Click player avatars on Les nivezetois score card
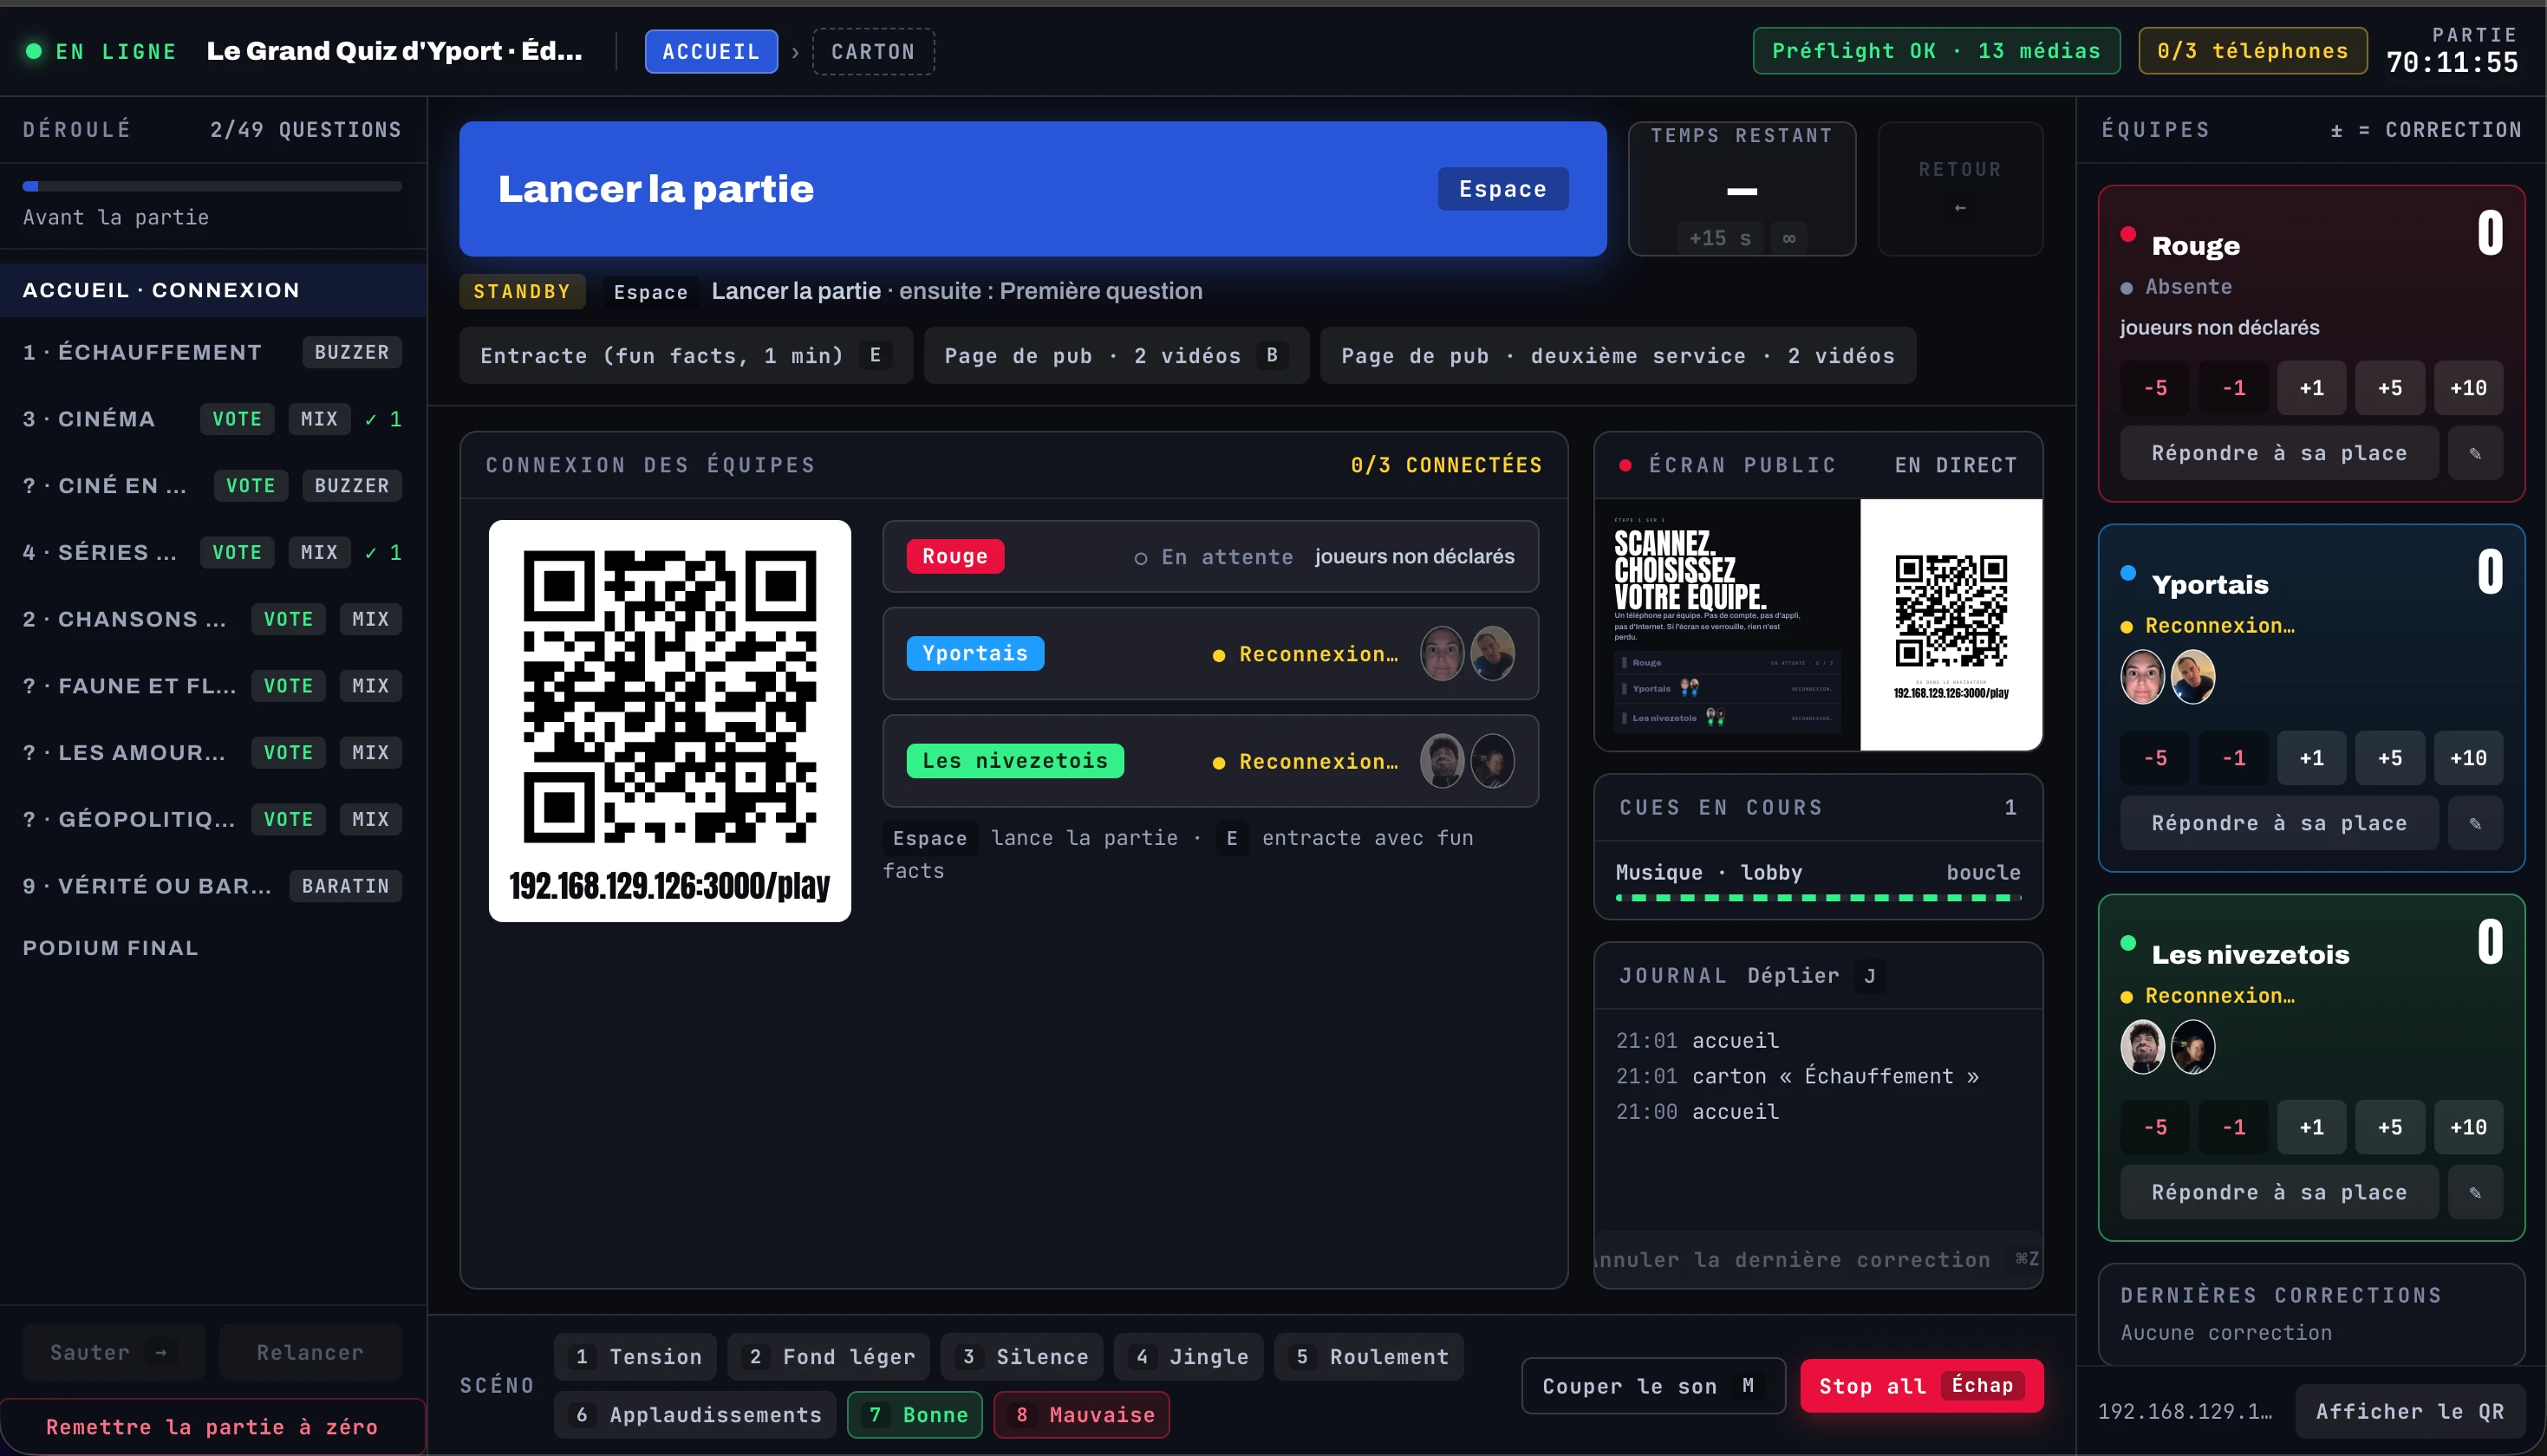2547x1456 pixels. (2167, 1047)
